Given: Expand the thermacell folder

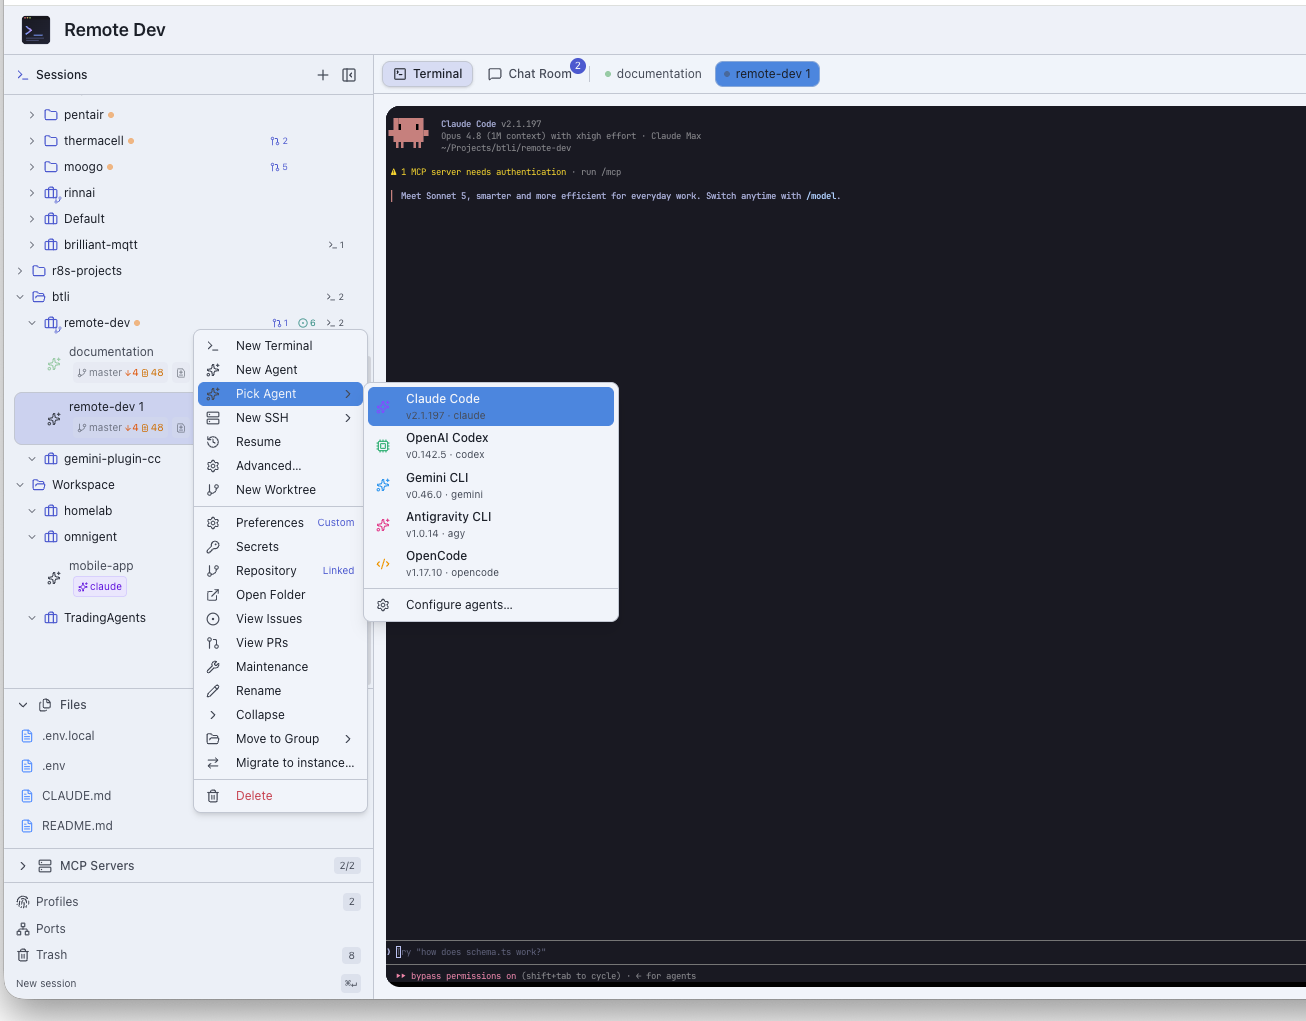Looking at the screenshot, I should point(32,141).
